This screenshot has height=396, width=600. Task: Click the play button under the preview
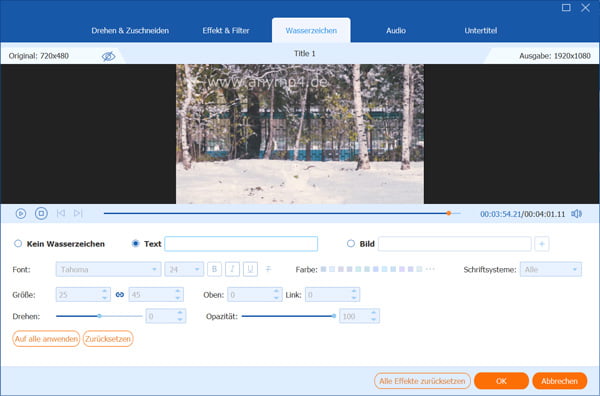coord(21,213)
